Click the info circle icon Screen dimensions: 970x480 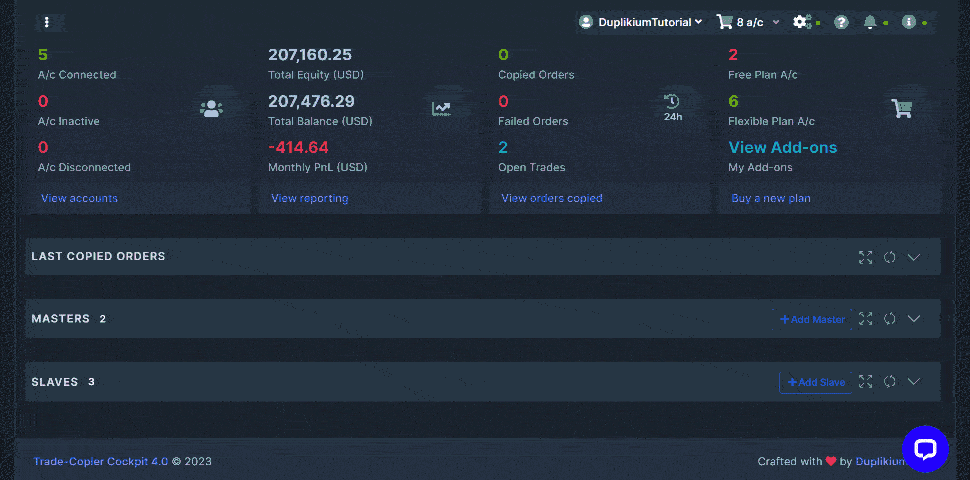[908, 22]
